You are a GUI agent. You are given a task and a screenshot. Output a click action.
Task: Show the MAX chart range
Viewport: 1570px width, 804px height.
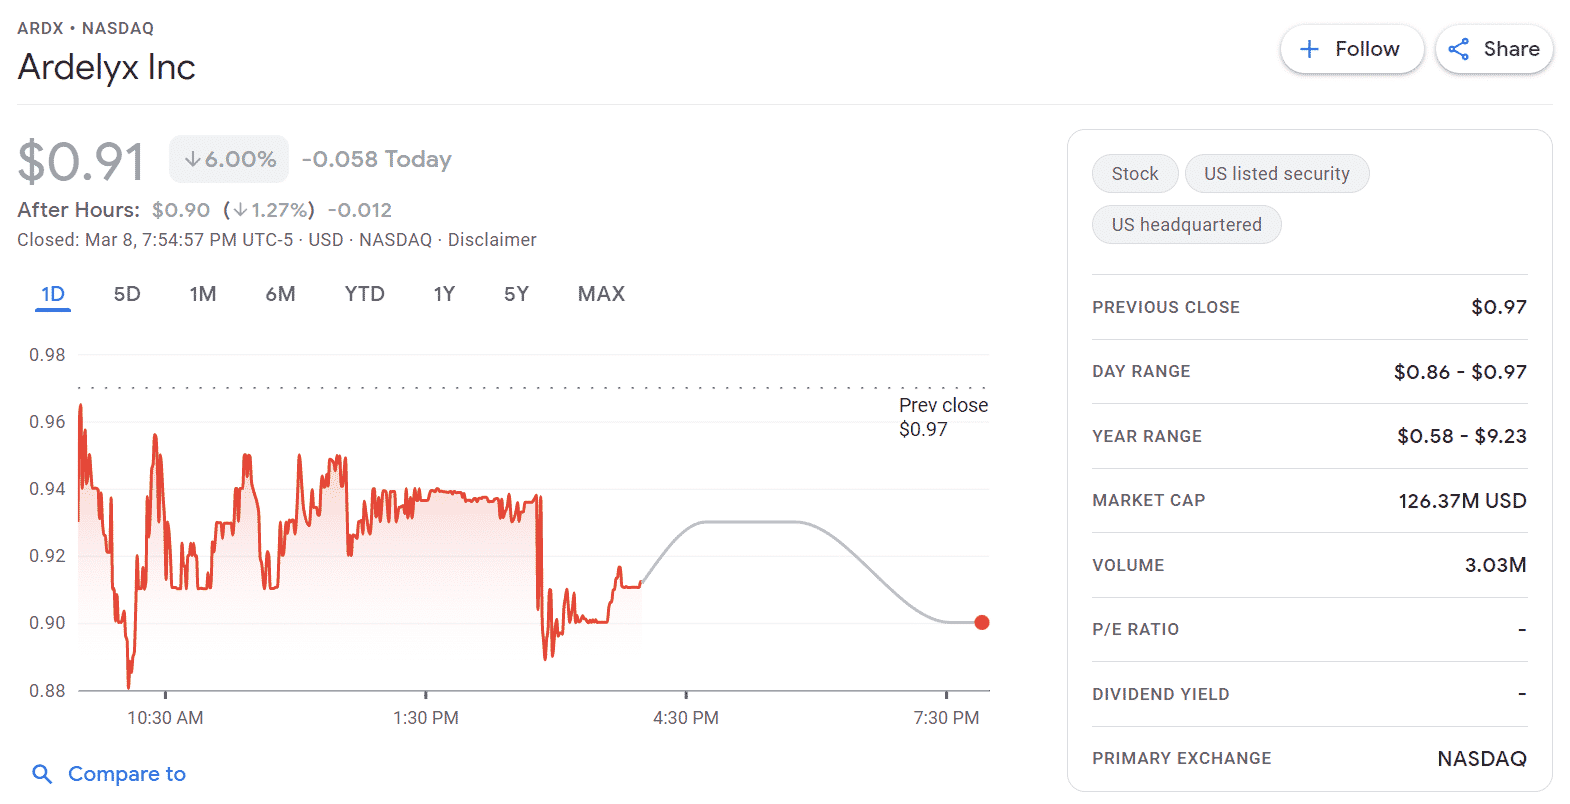(x=601, y=294)
